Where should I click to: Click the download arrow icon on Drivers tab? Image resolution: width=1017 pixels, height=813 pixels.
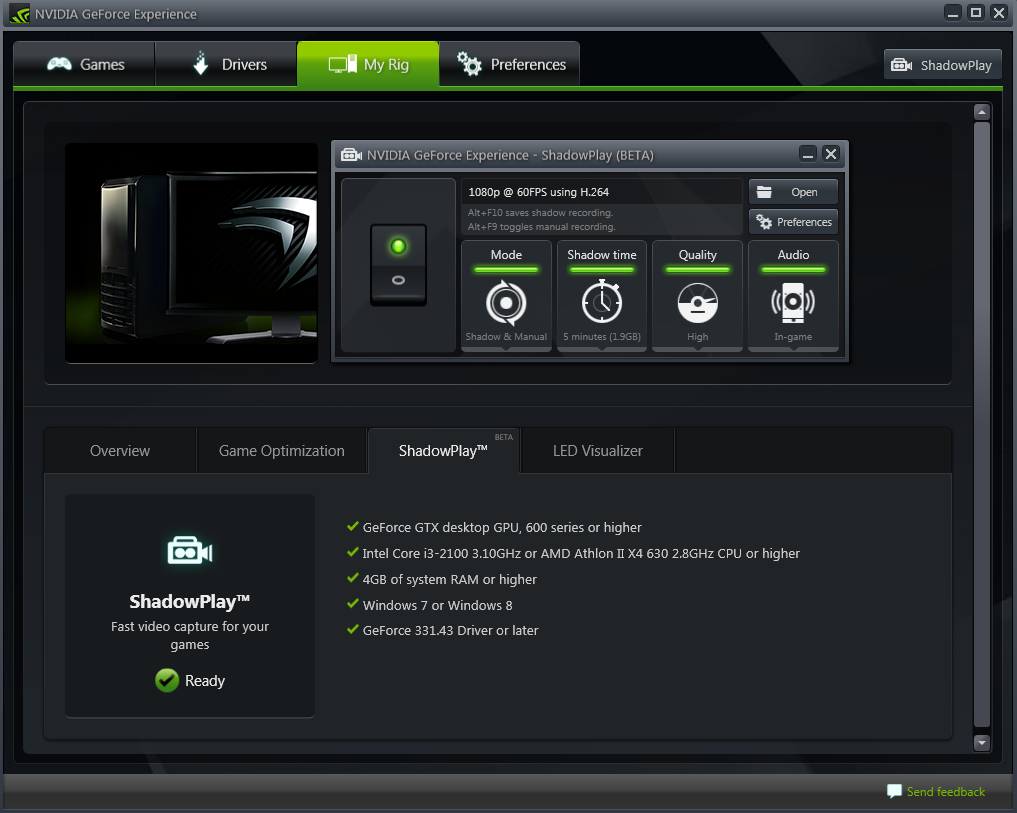coord(201,64)
